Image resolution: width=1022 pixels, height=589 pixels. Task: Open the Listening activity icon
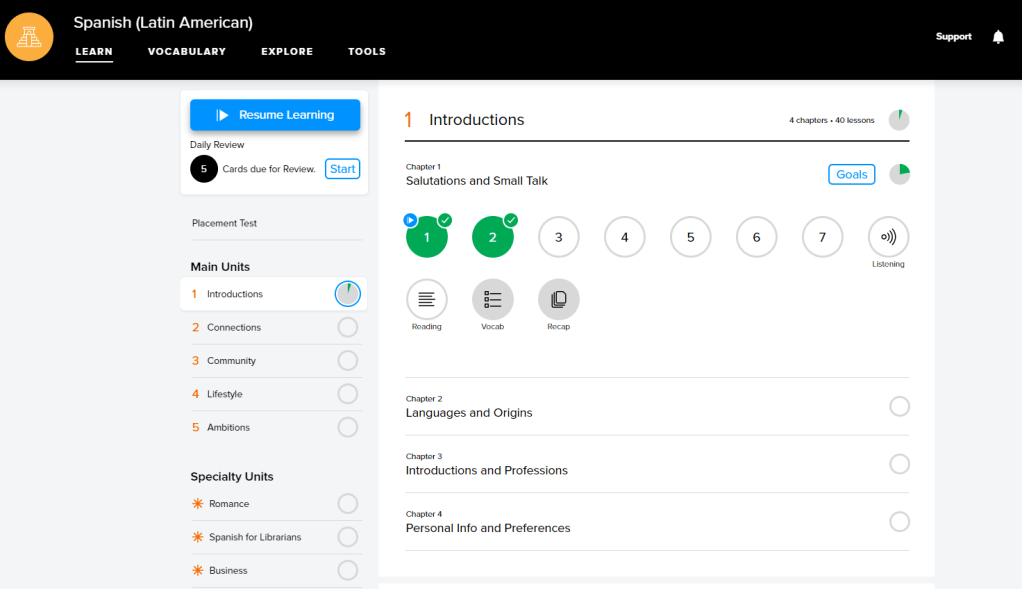pos(888,237)
